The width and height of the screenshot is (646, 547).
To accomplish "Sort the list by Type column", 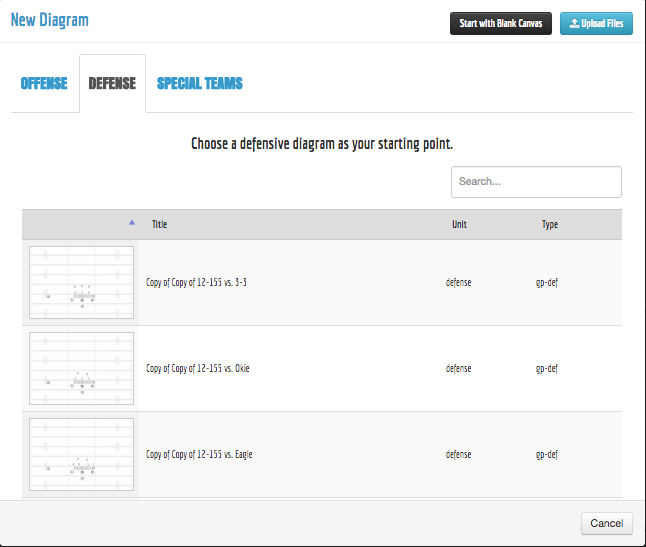I will 549,225.
